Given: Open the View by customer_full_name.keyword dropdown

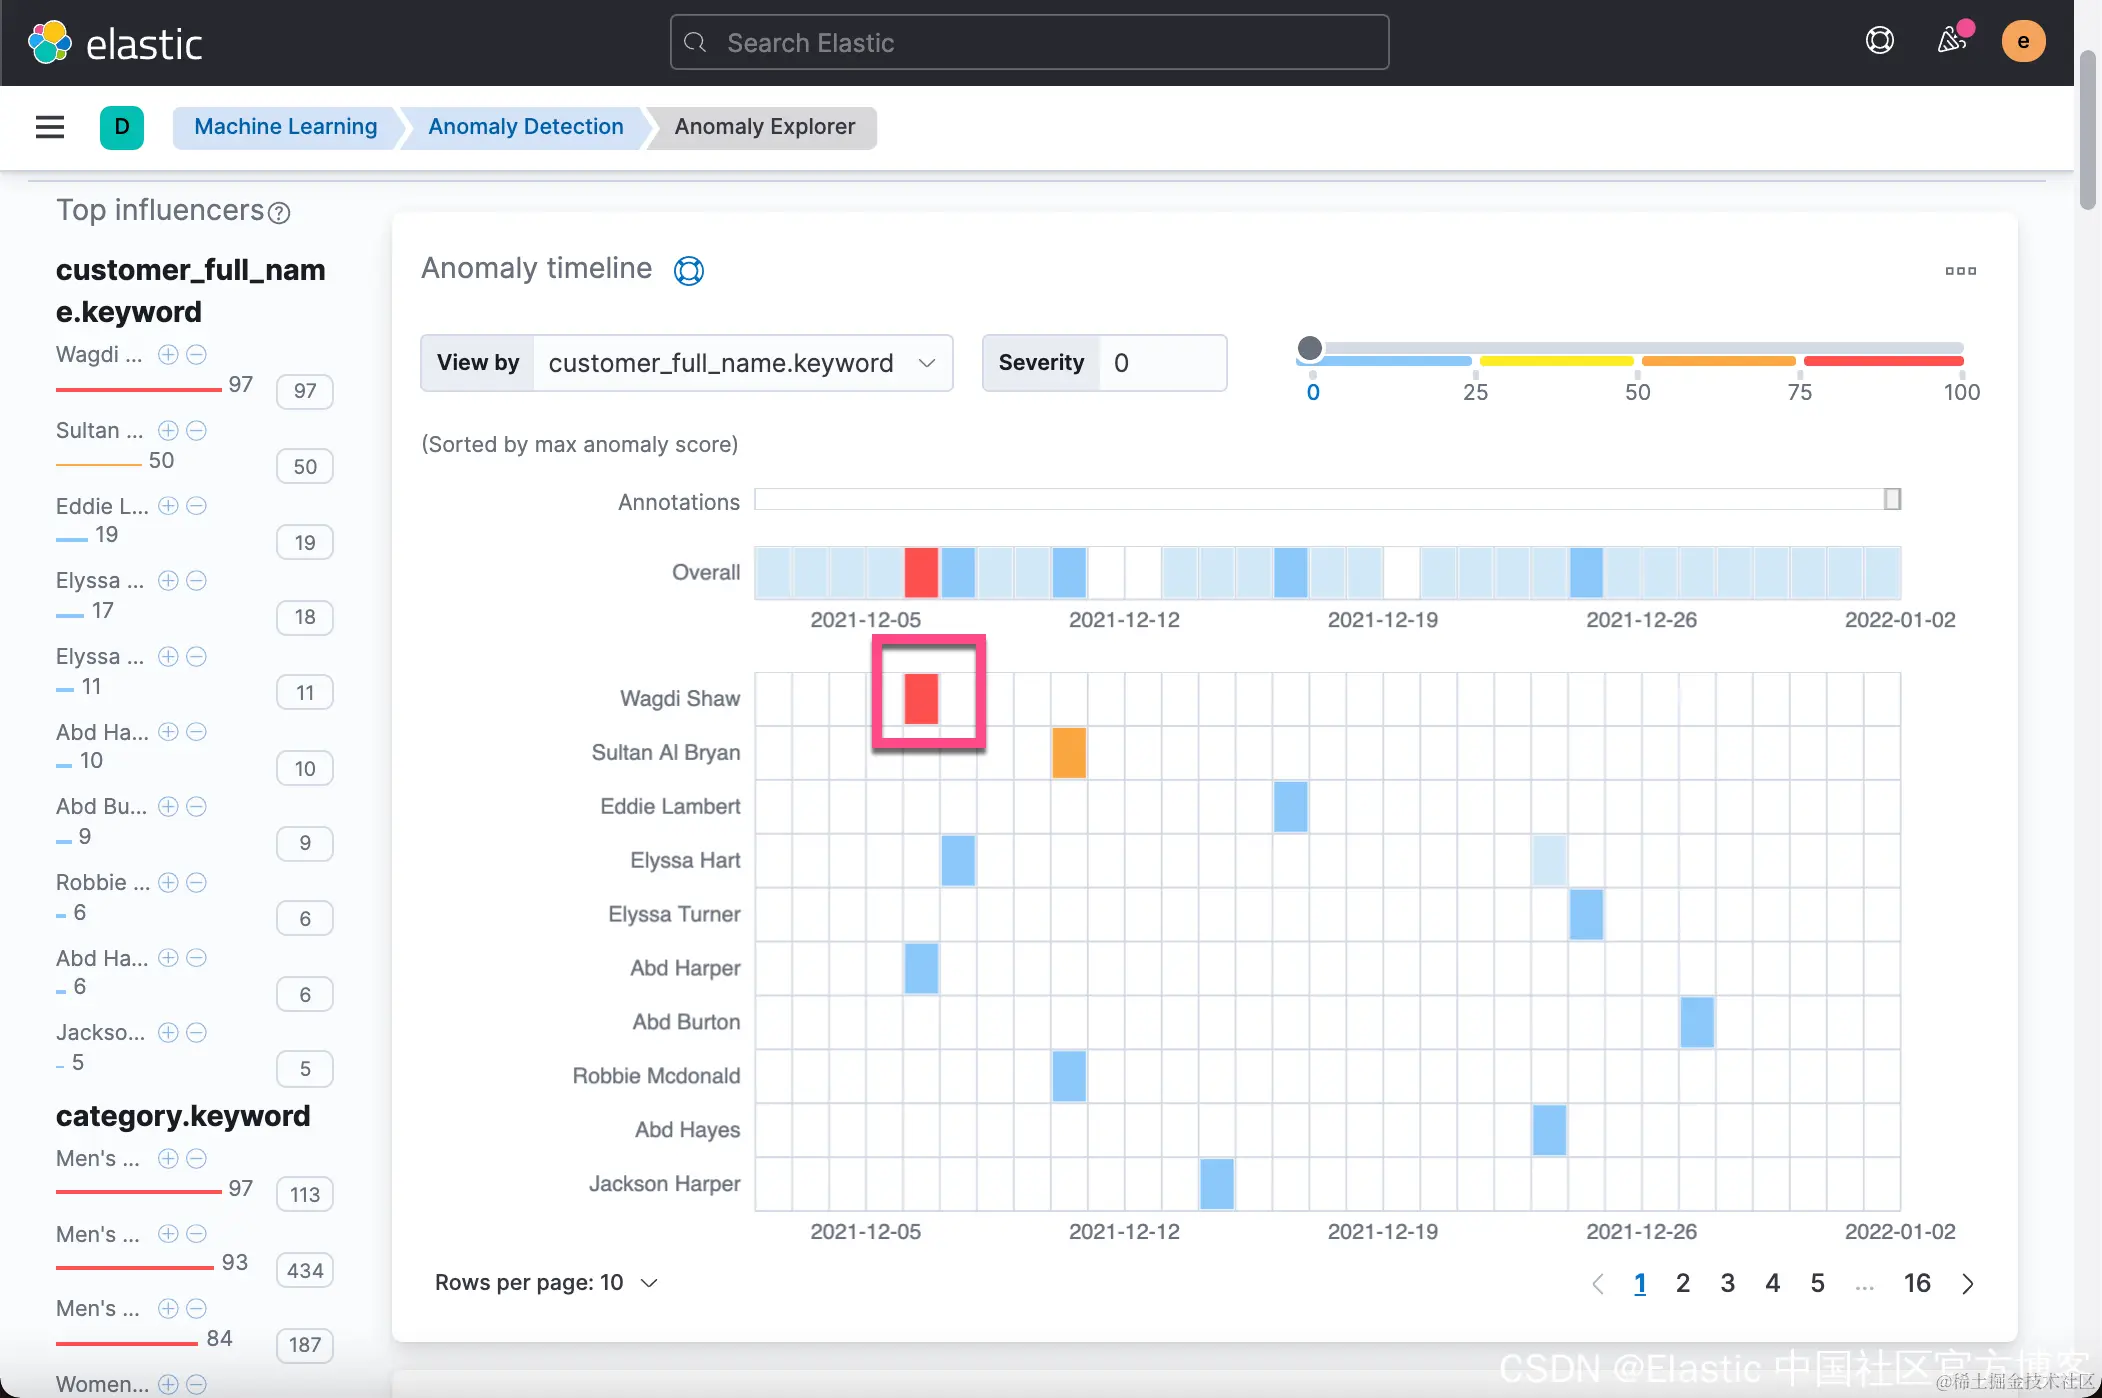Looking at the screenshot, I should (x=741, y=363).
